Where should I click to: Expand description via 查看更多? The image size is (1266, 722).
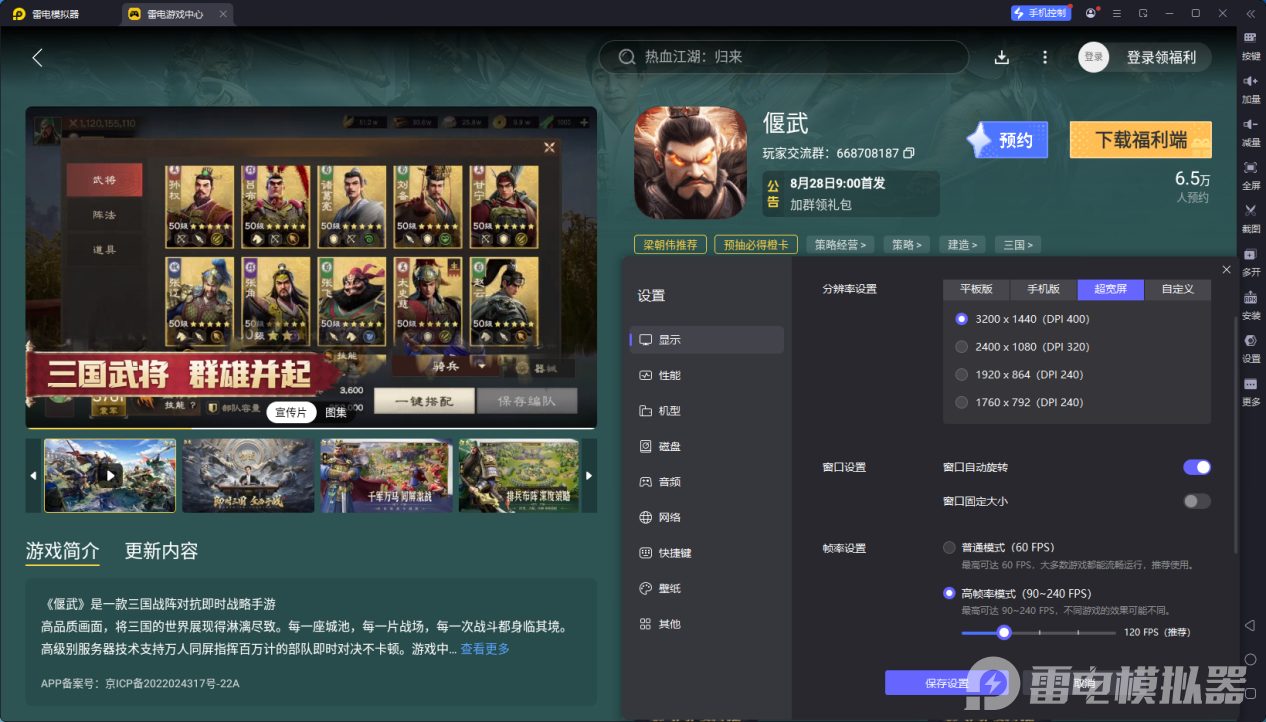pyautogui.click(x=485, y=649)
